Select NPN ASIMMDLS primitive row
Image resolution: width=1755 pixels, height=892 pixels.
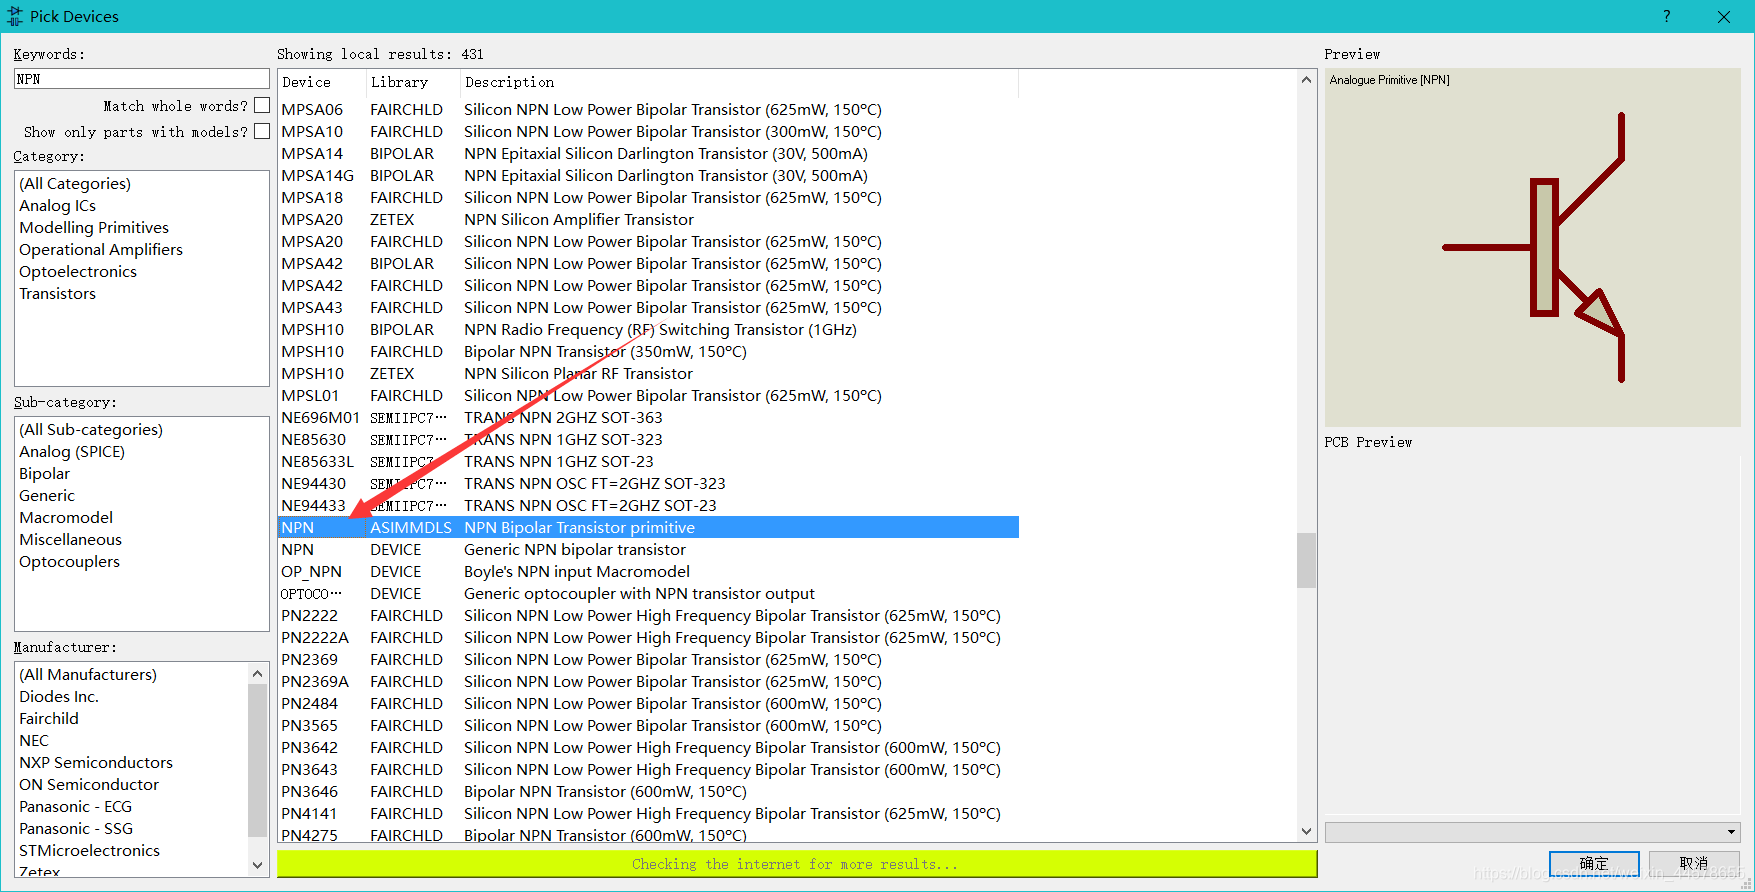(648, 527)
